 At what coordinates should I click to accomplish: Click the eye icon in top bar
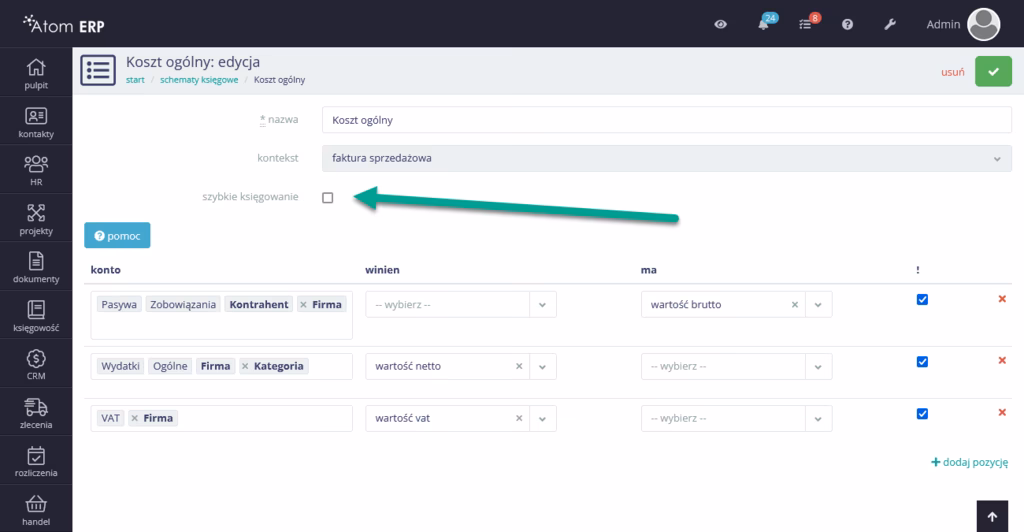[x=720, y=25]
